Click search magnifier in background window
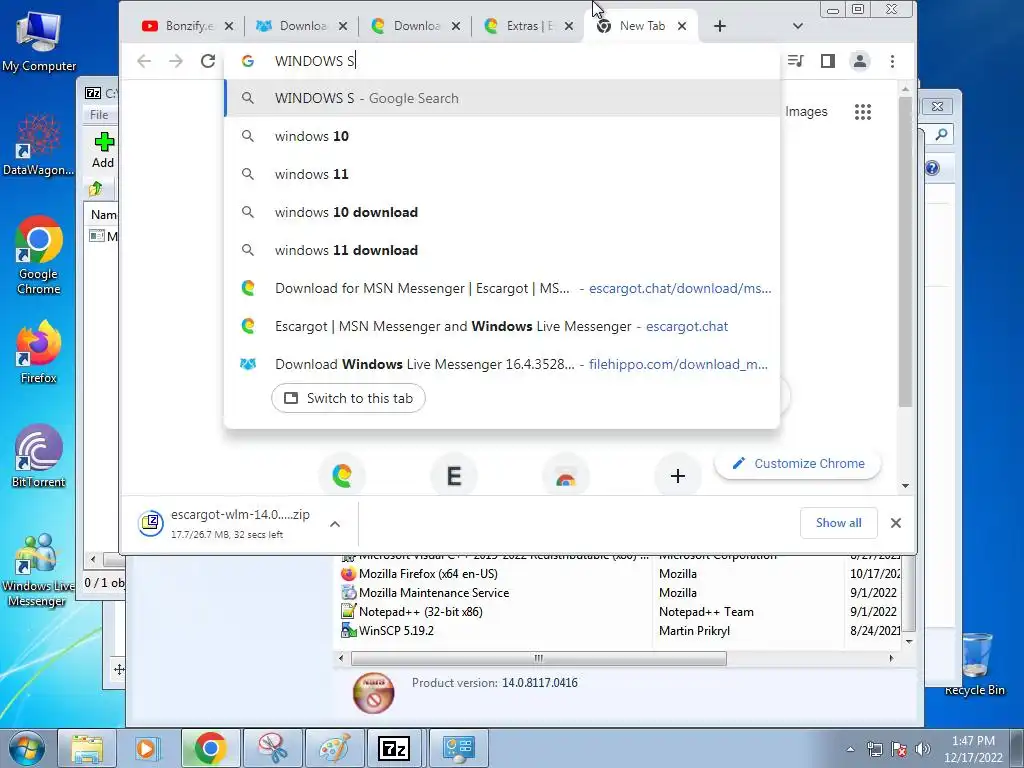Screen dimensions: 1024x768 click(940, 135)
